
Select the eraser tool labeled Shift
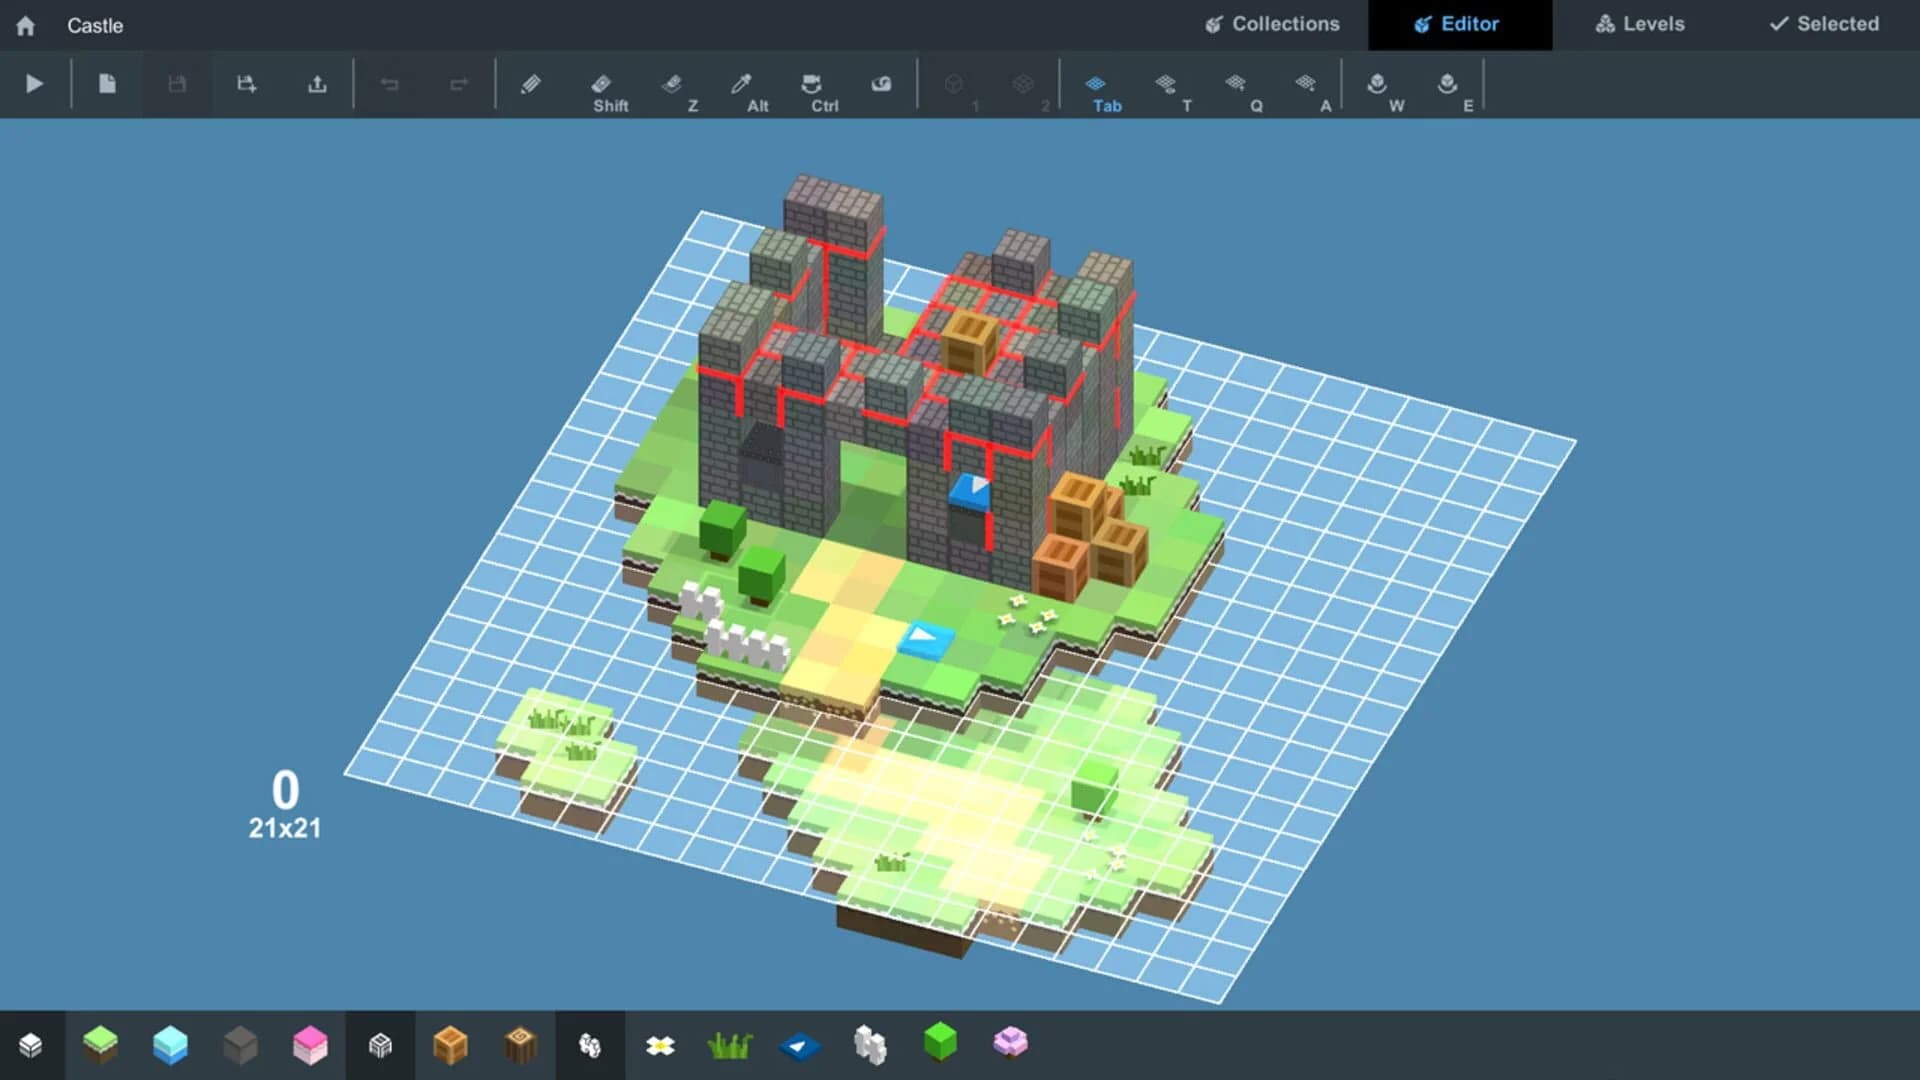coord(601,85)
